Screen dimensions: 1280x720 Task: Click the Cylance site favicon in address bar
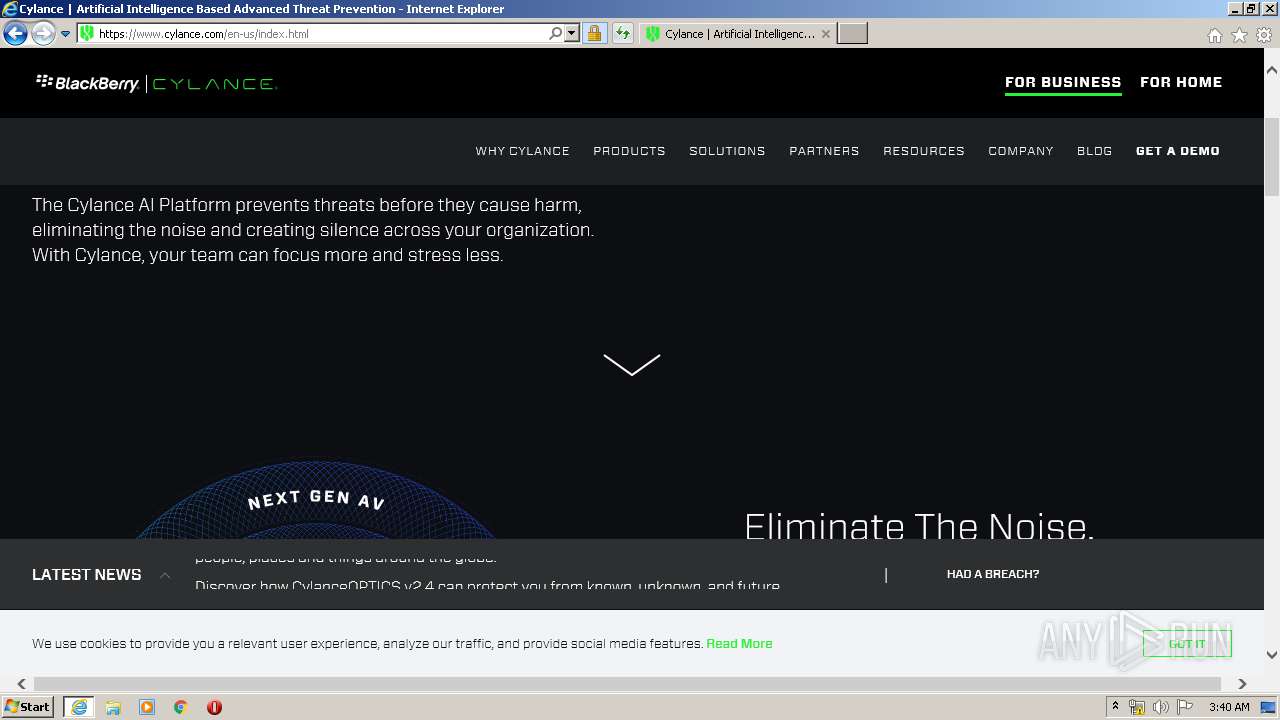tap(87, 33)
